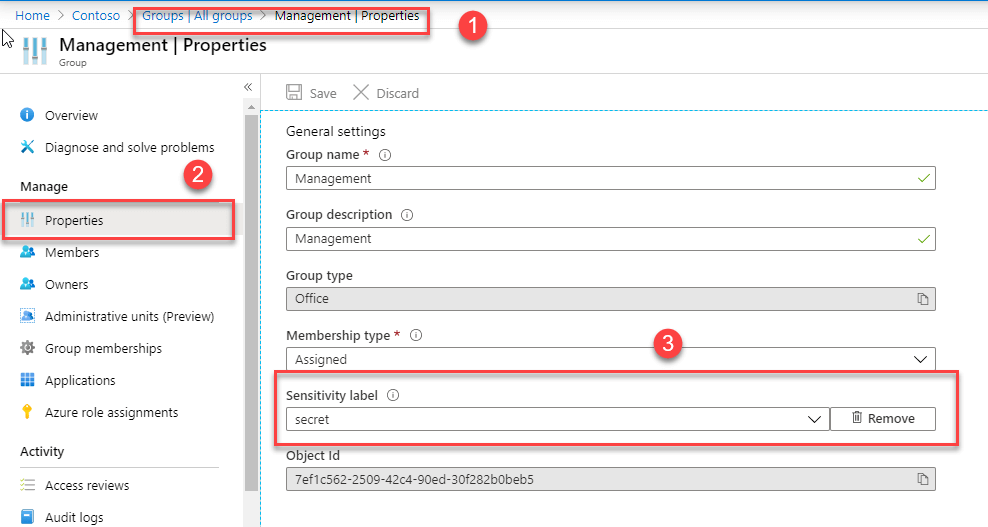Click info icon beside Group name

coord(385,155)
